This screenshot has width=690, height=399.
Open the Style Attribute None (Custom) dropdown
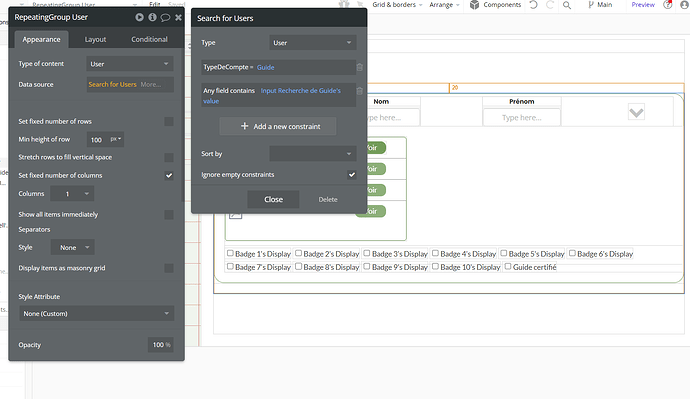click(x=96, y=313)
